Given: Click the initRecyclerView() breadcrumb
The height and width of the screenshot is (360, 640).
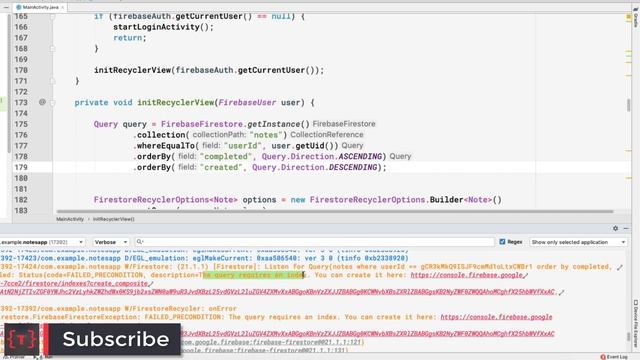Looking at the screenshot, I should (x=113, y=219).
